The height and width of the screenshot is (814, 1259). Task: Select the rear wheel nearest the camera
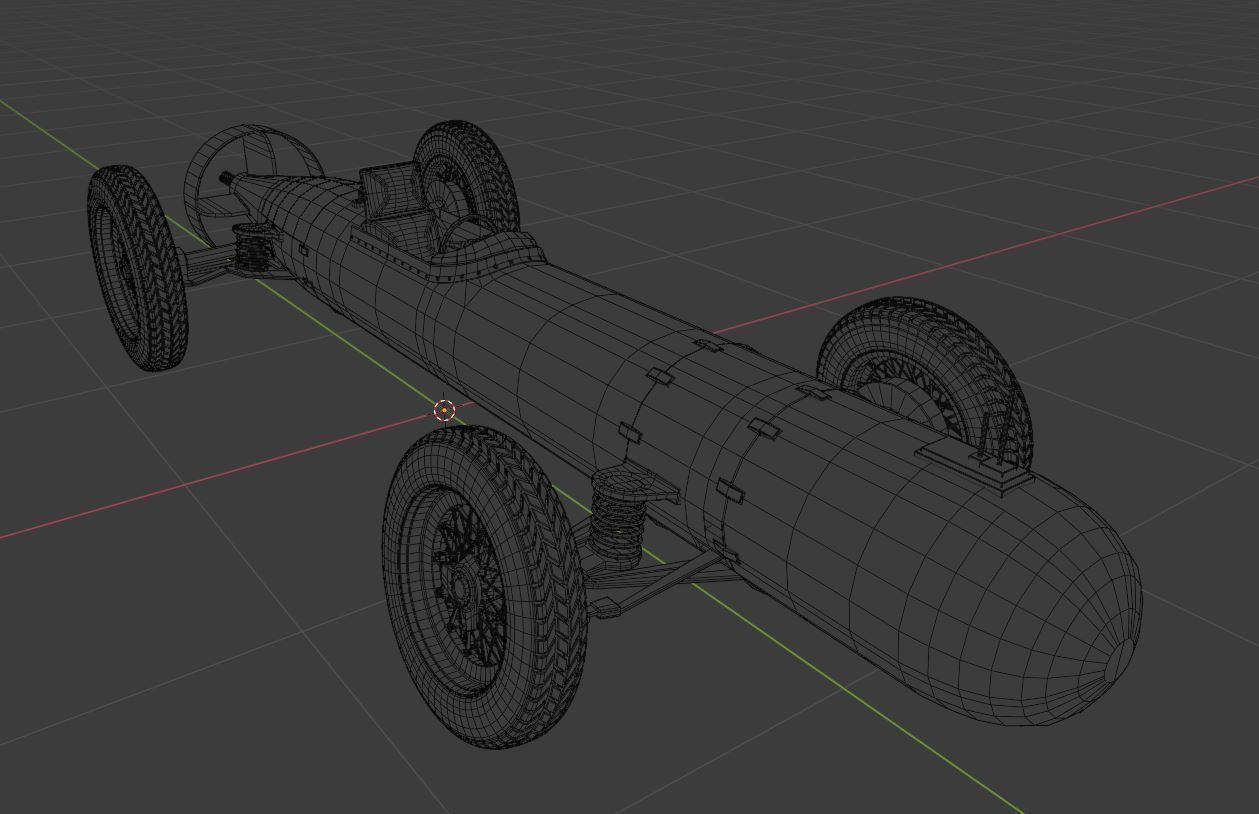click(x=137, y=268)
